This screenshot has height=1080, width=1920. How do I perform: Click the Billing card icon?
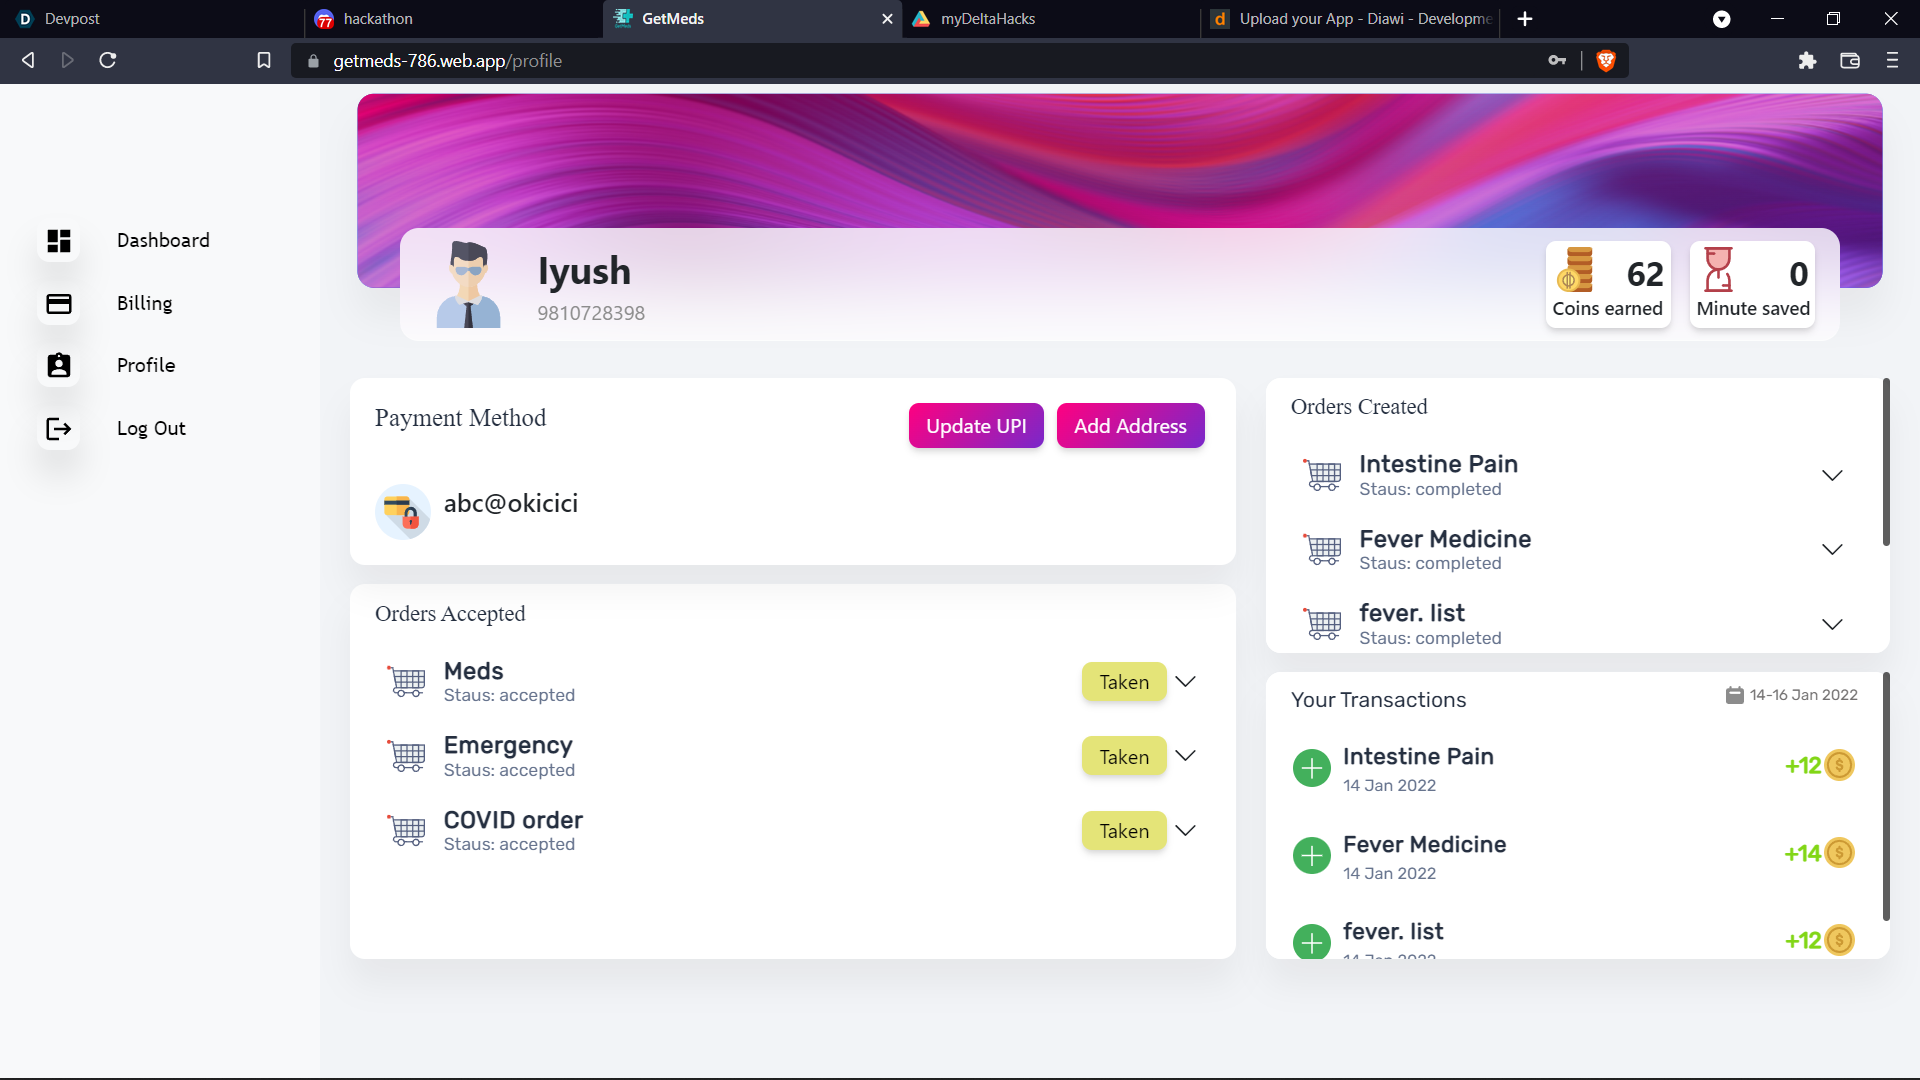point(59,304)
